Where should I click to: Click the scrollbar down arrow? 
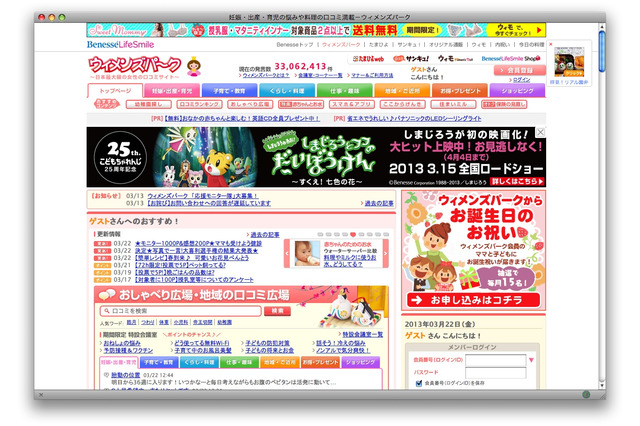click(602, 385)
